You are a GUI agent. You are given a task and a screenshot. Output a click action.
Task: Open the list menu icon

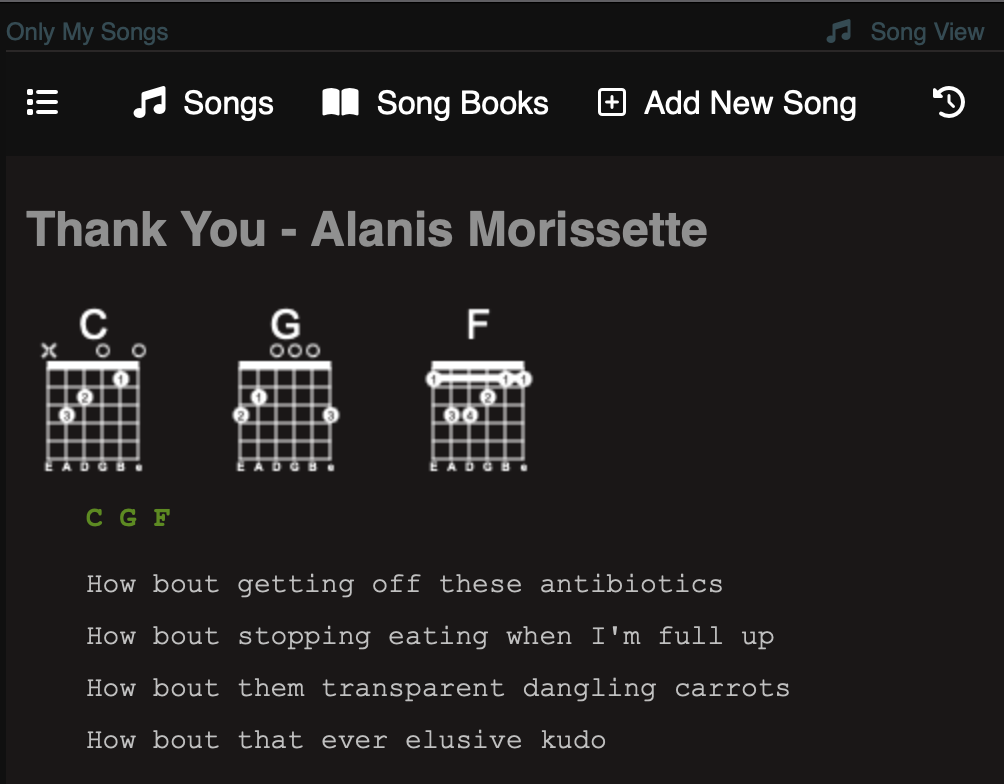(x=43, y=103)
